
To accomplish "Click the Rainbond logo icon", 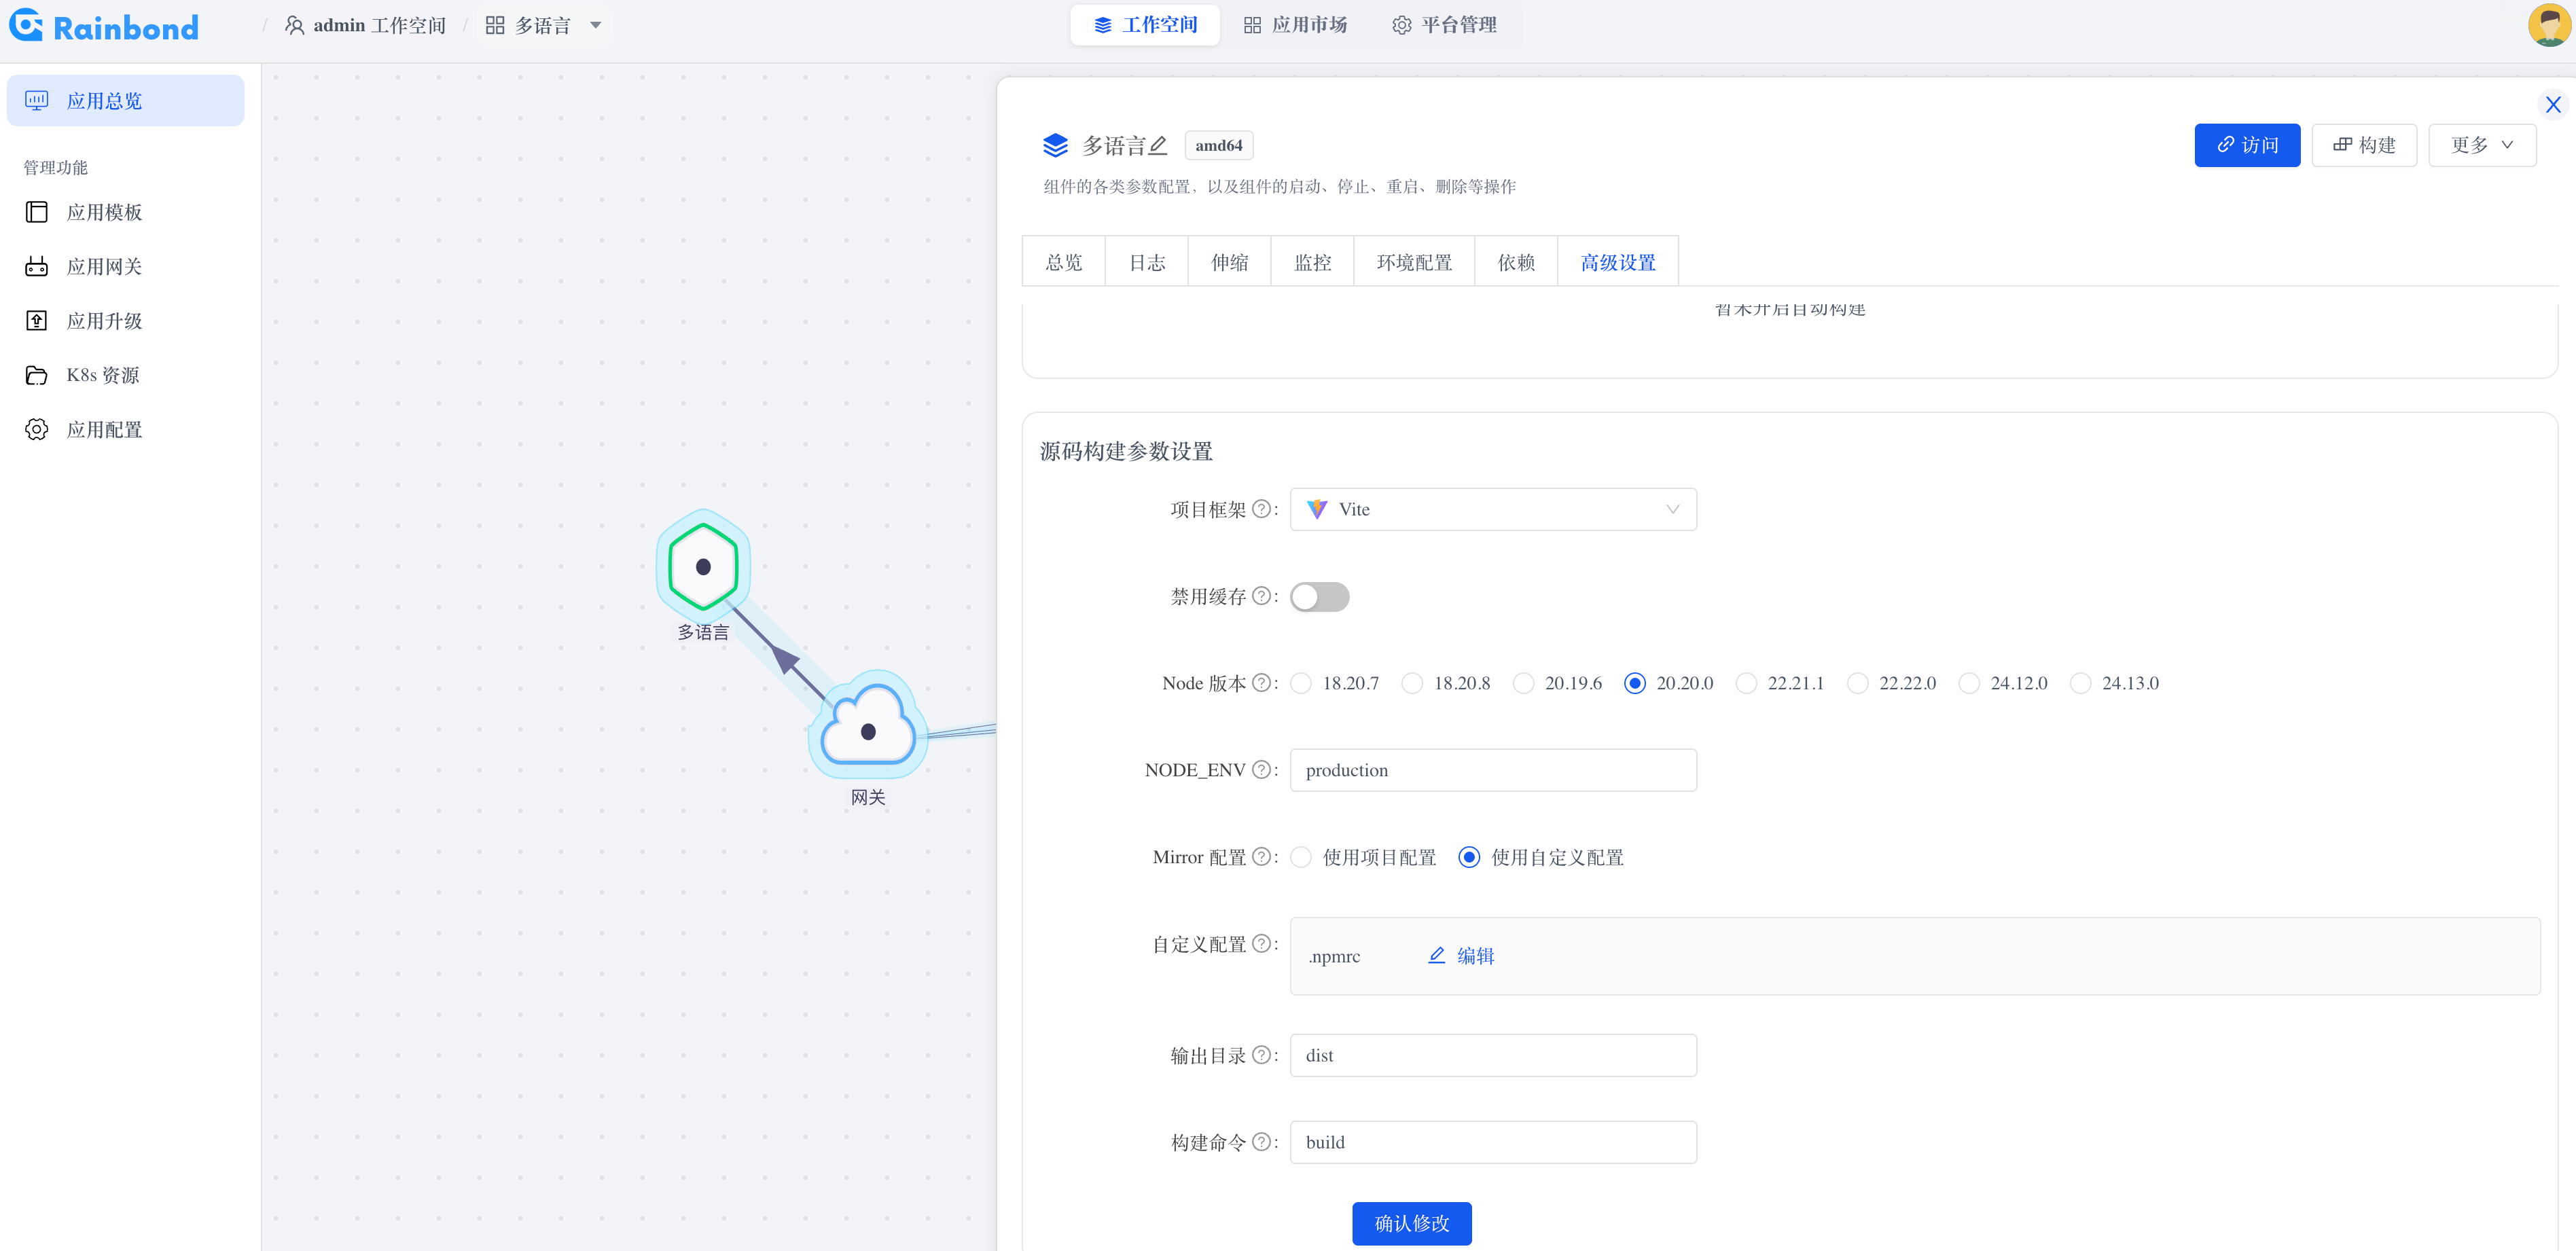I will tap(26, 25).
